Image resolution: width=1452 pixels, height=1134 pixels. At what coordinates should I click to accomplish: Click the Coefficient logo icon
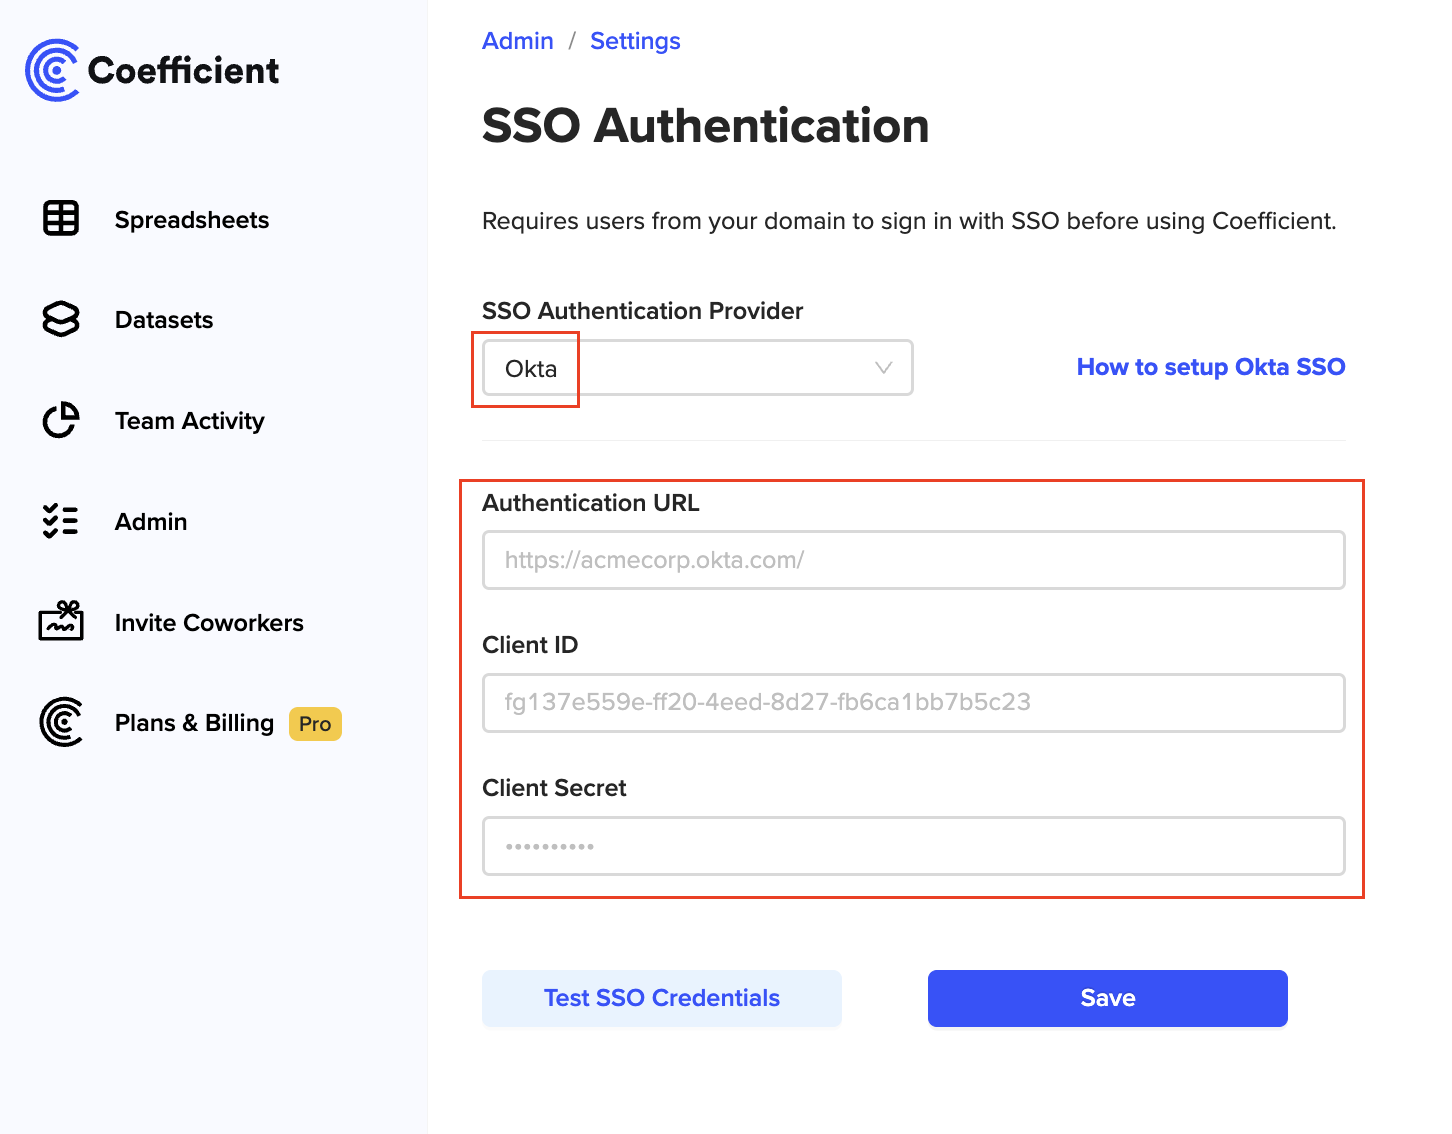pos(52,70)
